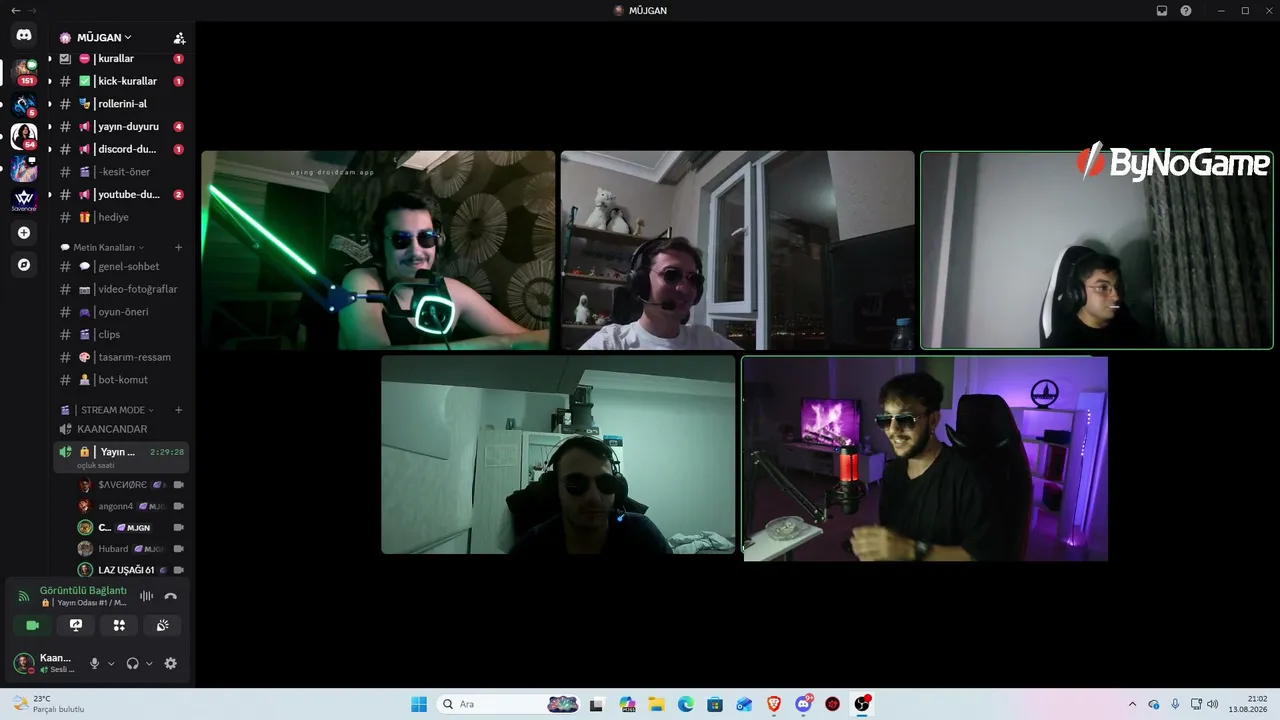Screen dimensions: 1280x720
Task: Select the Yayın voice channel row
Action: click(x=122, y=456)
